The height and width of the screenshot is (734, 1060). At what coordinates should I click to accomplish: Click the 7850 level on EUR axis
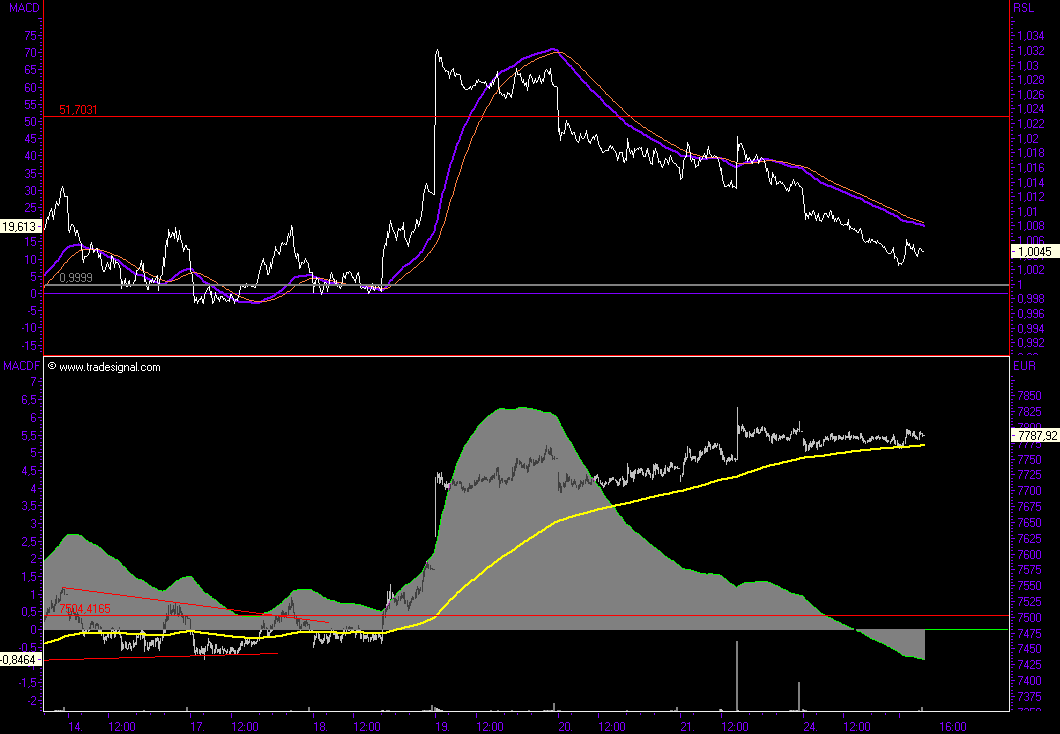[1029, 396]
